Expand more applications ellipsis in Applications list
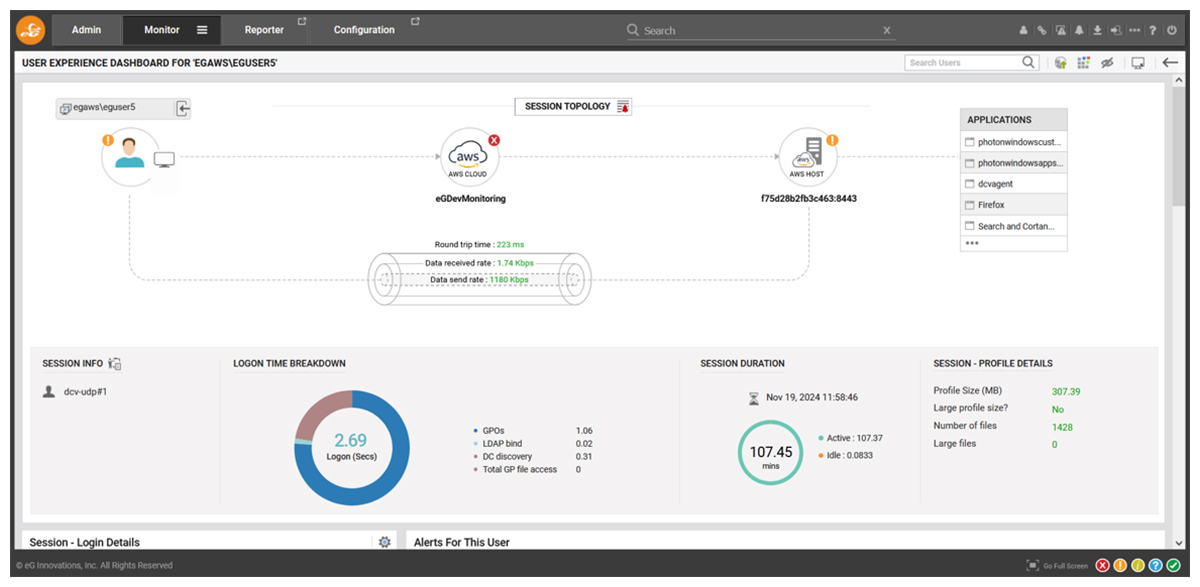This screenshot has height=587, width=1200. tap(972, 243)
